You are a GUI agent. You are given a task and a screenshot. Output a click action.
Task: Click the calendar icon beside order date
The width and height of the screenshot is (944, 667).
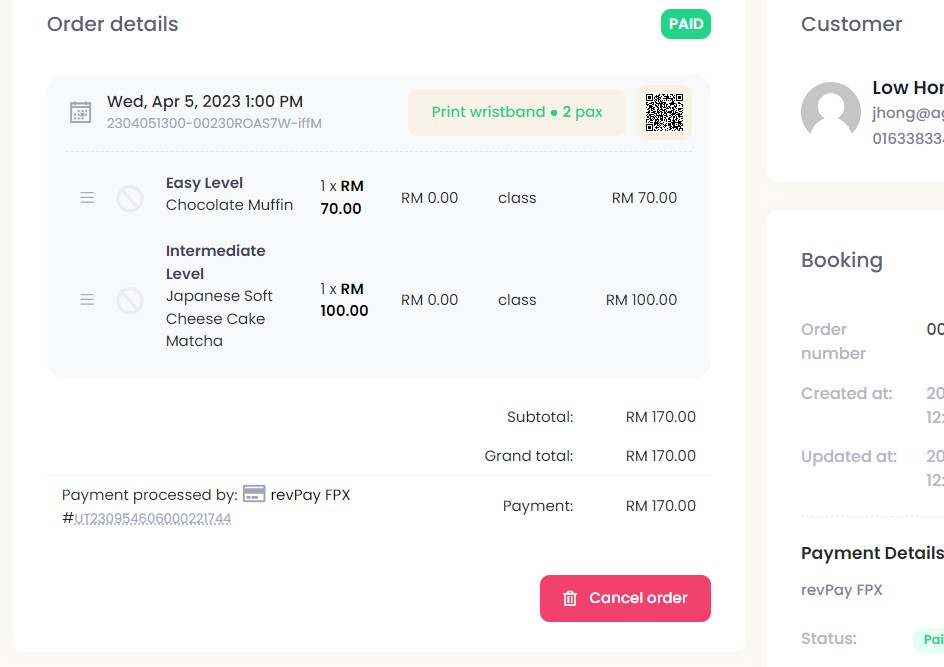click(81, 112)
